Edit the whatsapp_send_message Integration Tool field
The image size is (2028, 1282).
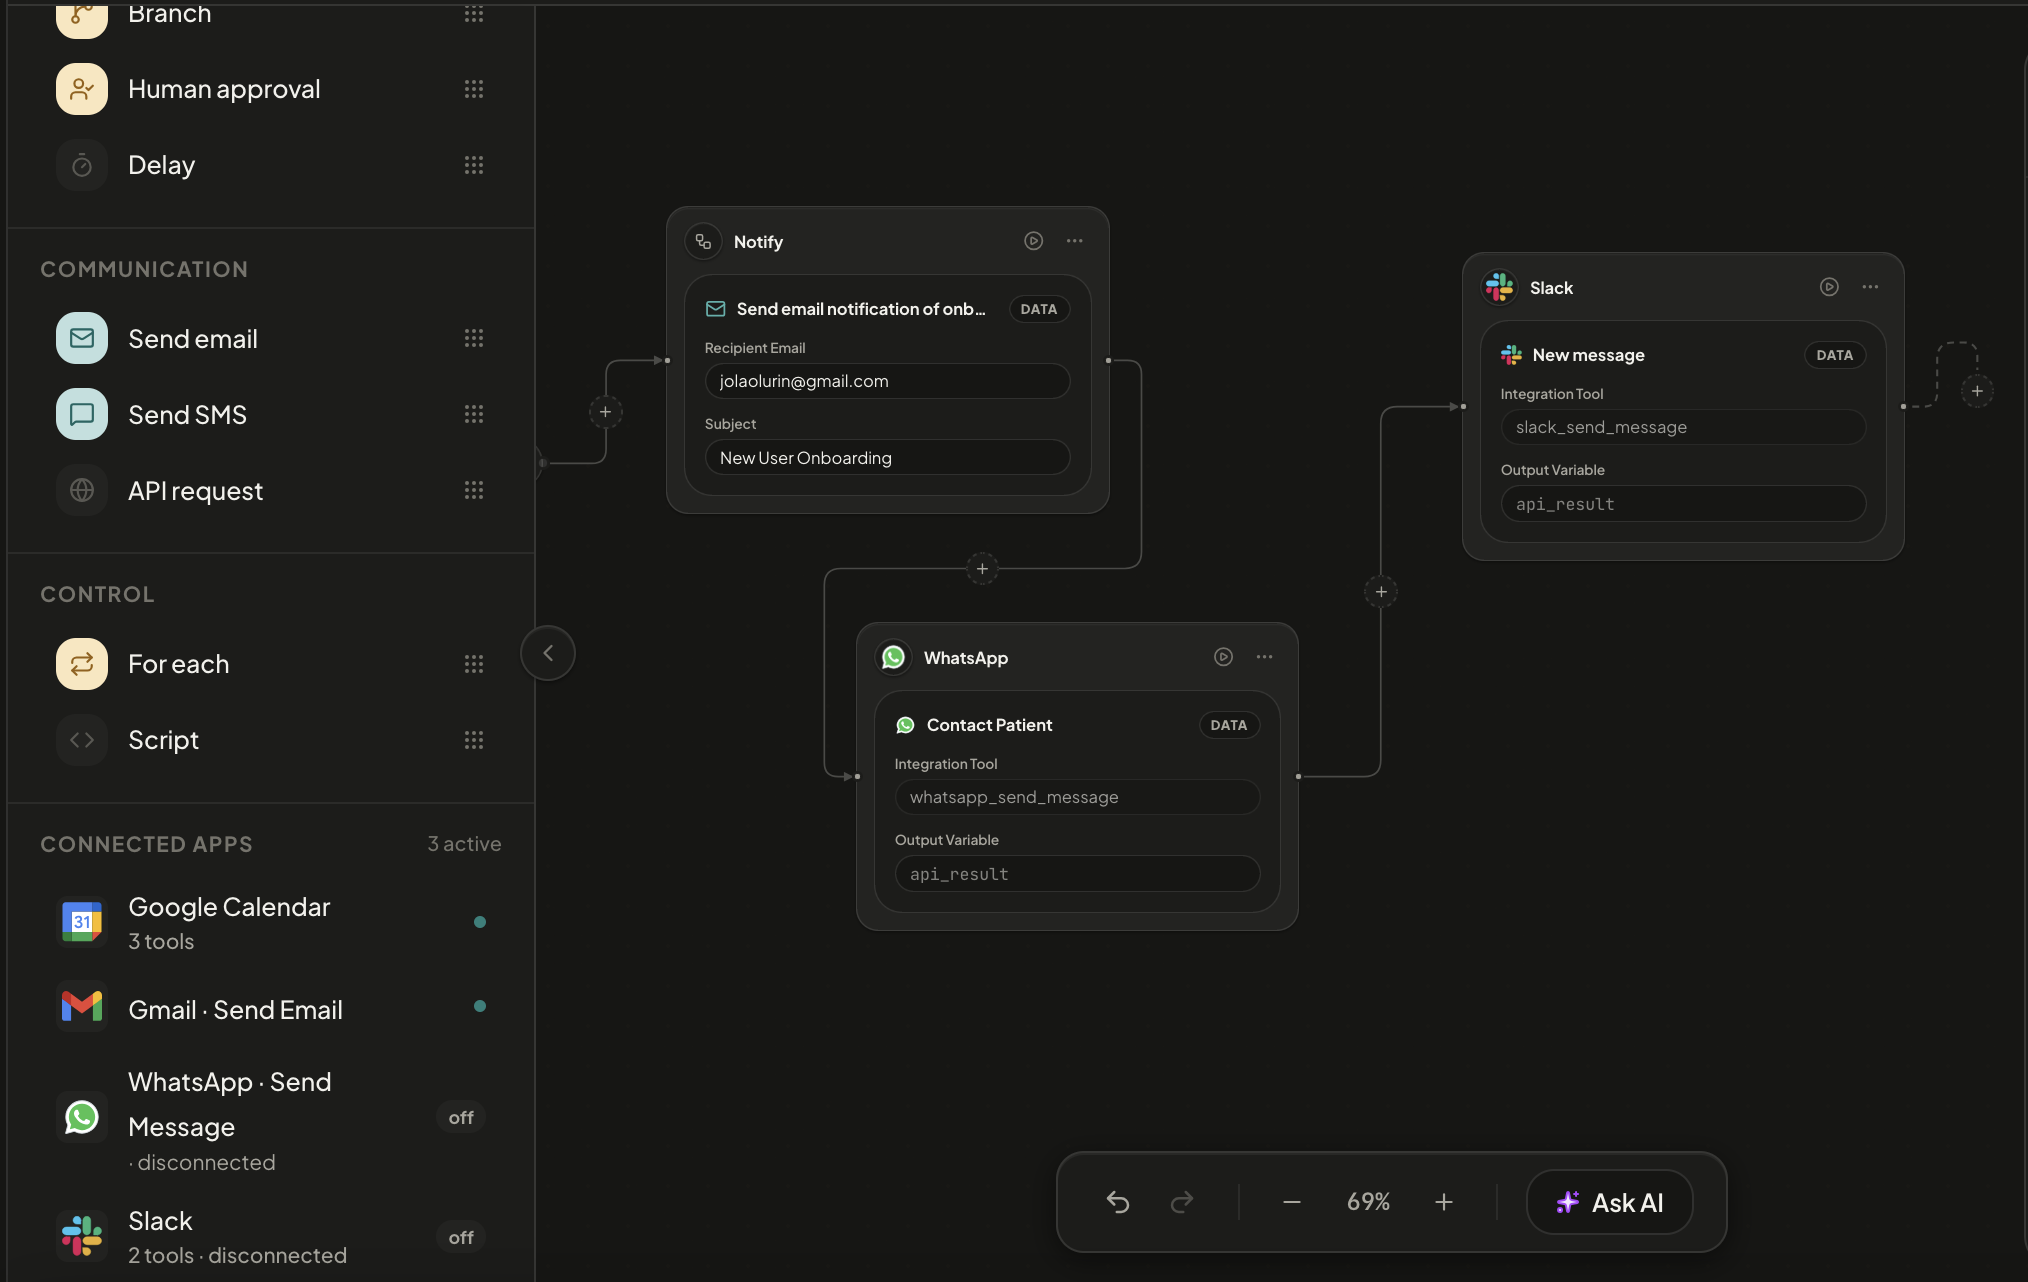click(x=1077, y=797)
